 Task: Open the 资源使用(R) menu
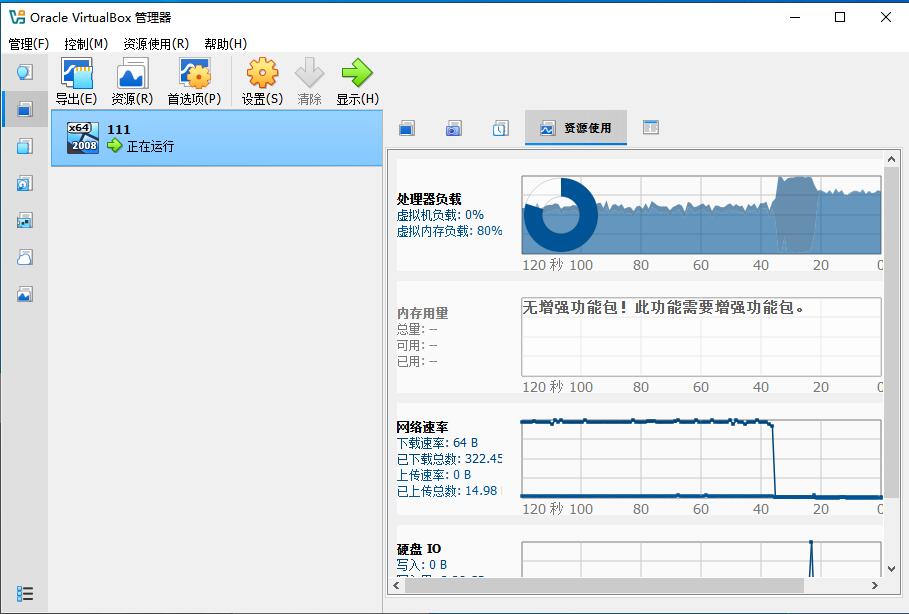click(156, 44)
